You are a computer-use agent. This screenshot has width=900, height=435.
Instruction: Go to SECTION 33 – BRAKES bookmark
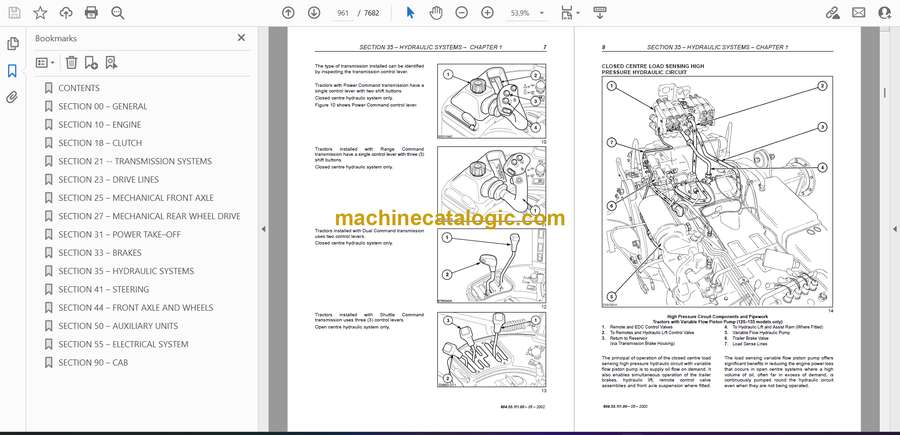pyautogui.click(x=100, y=253)
